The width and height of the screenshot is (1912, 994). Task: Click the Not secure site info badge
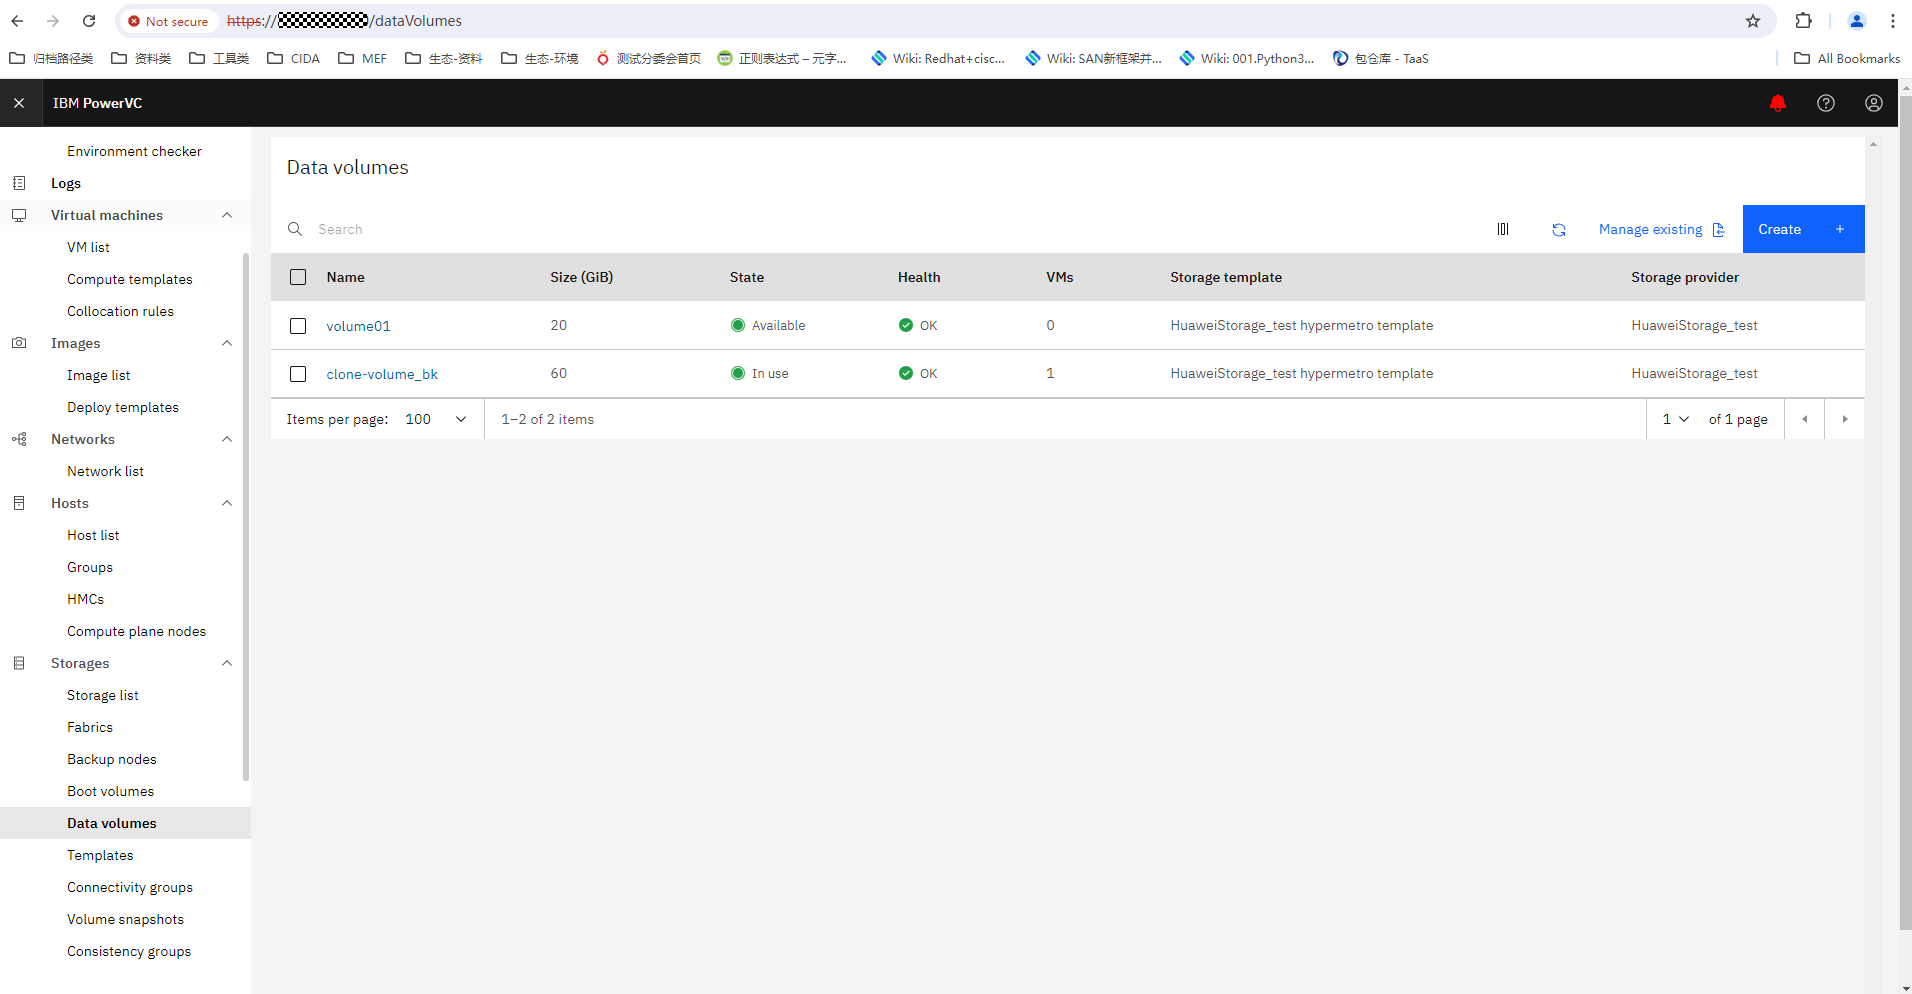click(168, 21)
